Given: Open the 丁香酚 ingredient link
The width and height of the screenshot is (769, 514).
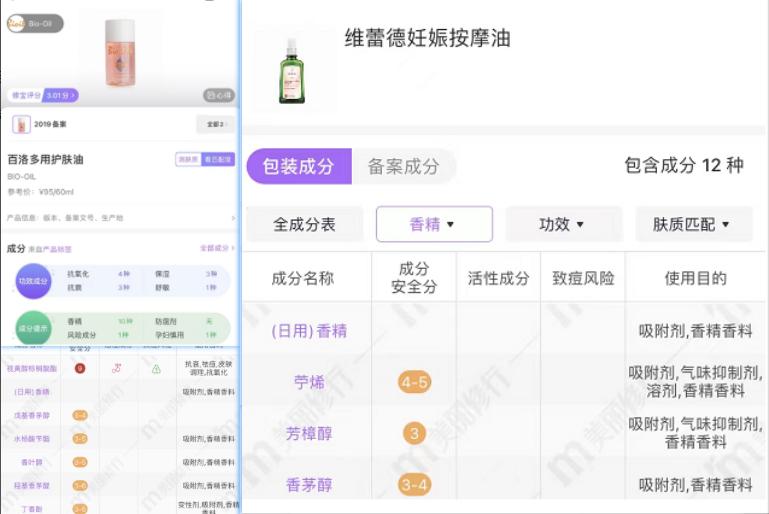Looking at the screenshot, I should [32, 509].
